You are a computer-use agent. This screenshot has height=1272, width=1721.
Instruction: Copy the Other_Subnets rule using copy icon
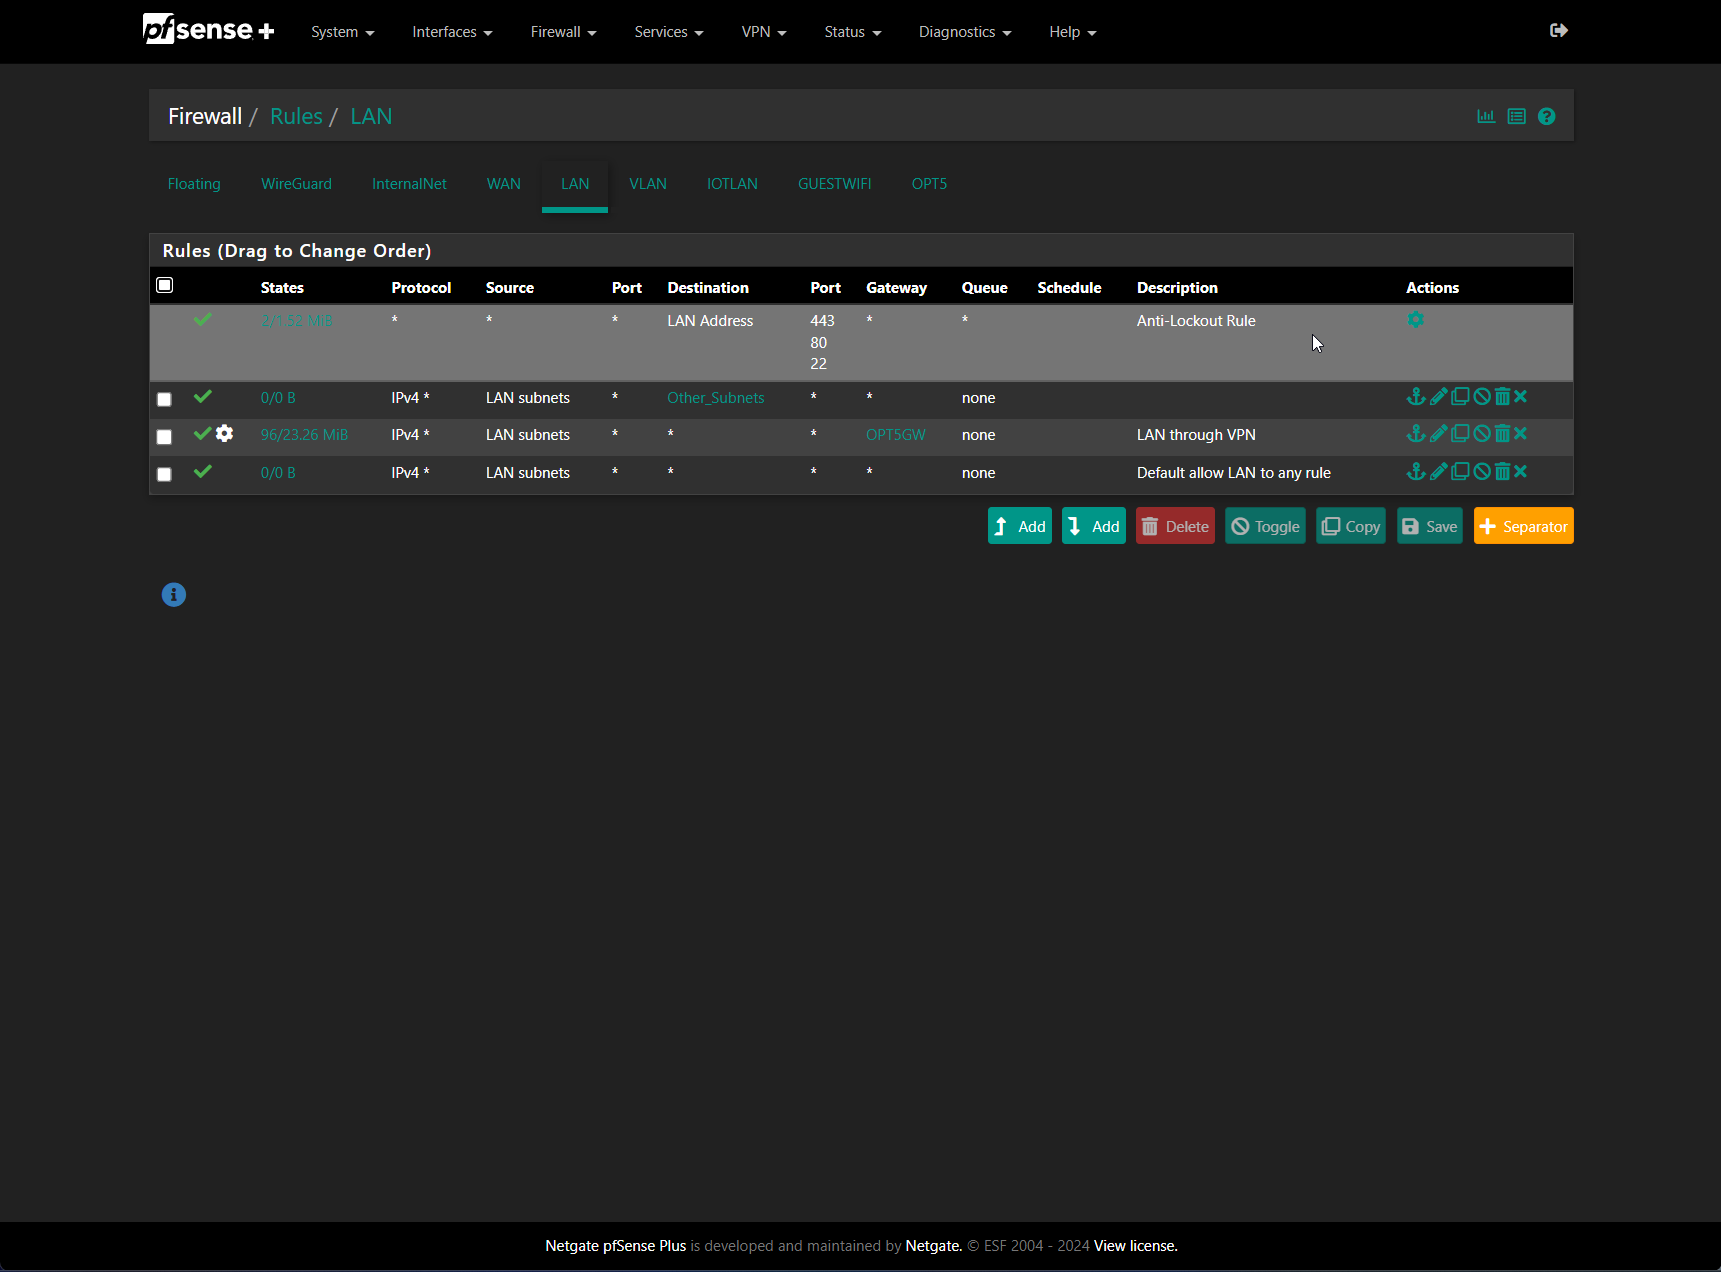click(1460, 397)
